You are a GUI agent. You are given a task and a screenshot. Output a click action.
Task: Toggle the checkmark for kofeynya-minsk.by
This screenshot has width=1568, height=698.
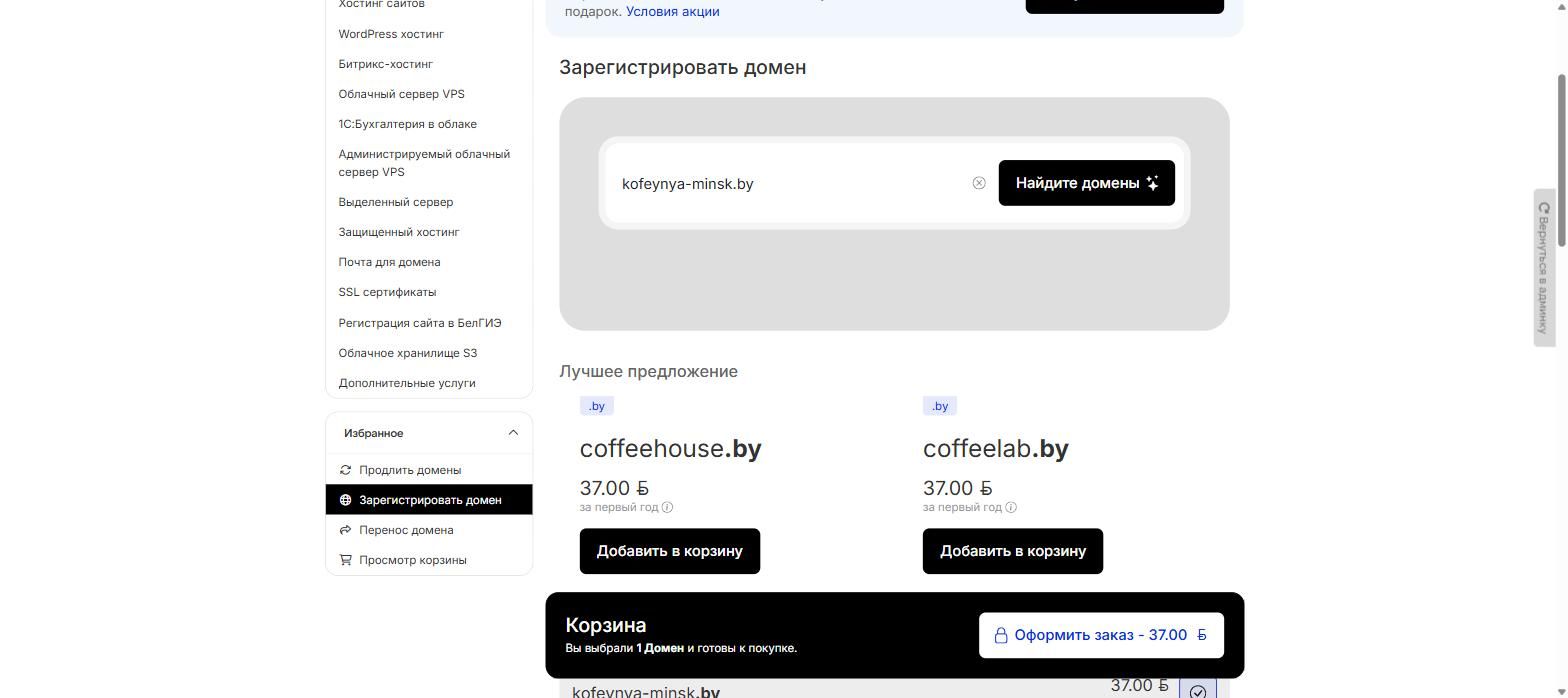1198,690
